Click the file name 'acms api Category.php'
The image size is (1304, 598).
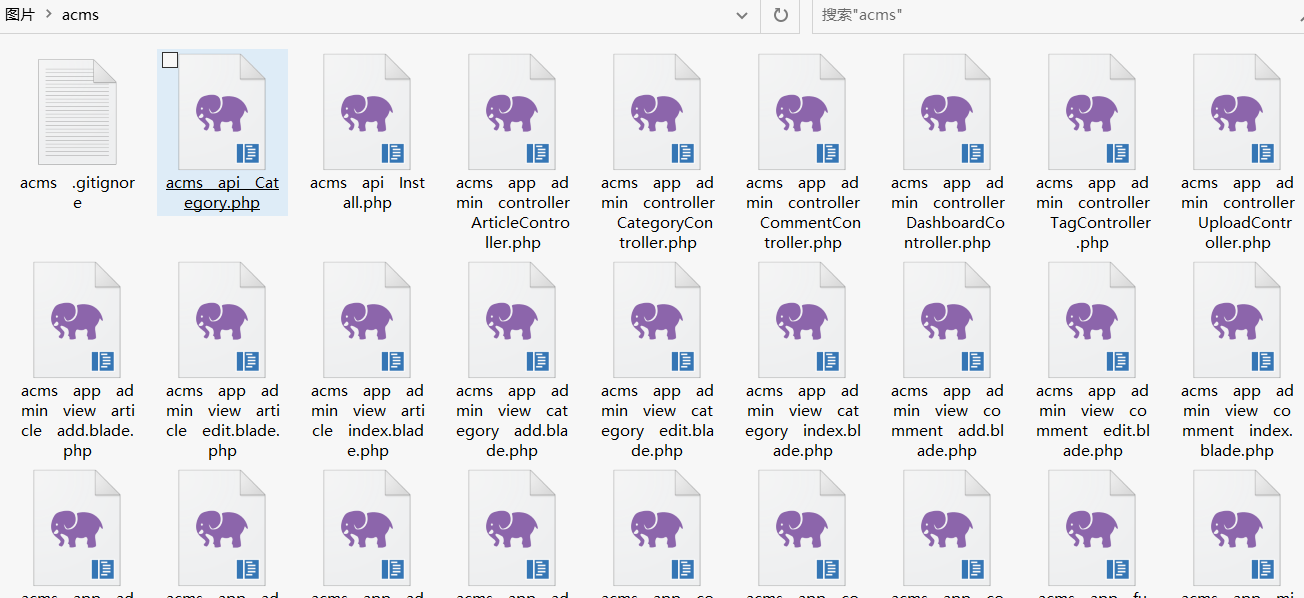pyautogui.click(x=222, y=193)
